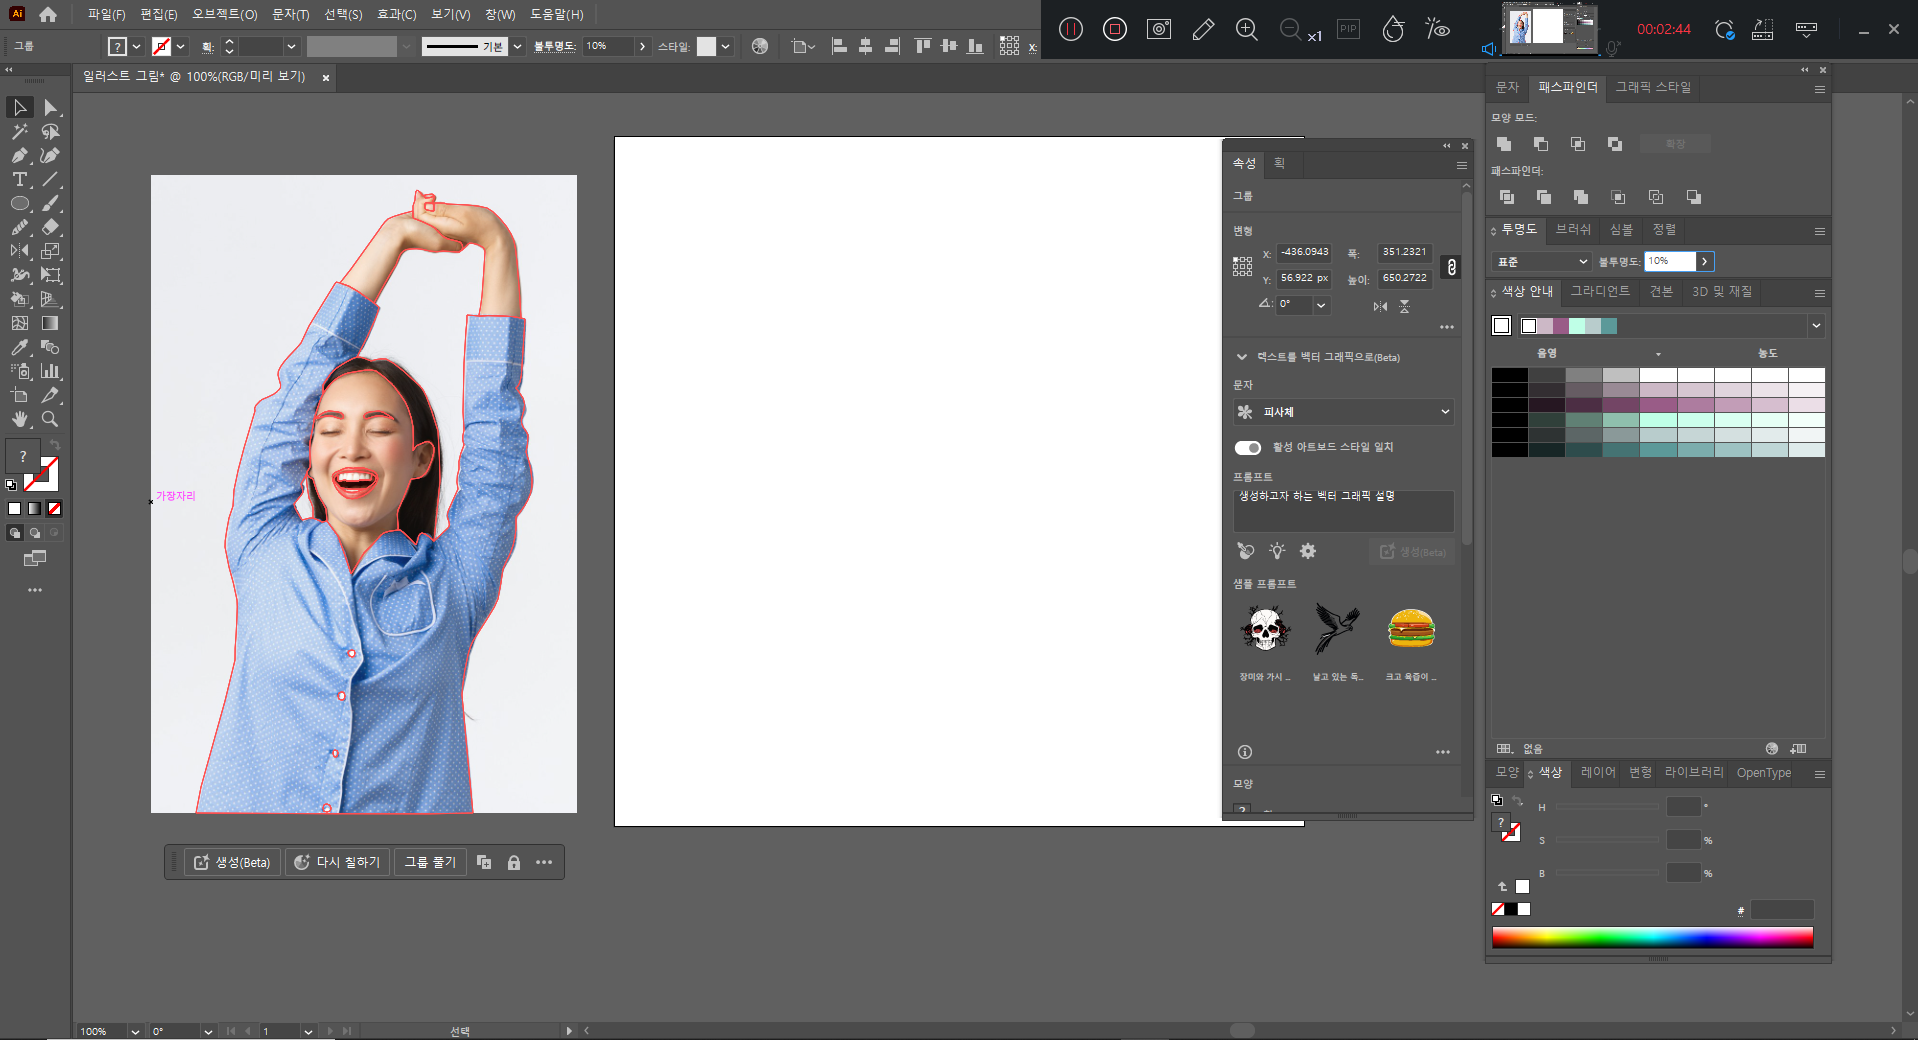Collapse 텍스트를 벡터 그래픽으로(Beta) section
This screenshot has width=1918, height=1040.
tap(1242, 357)
